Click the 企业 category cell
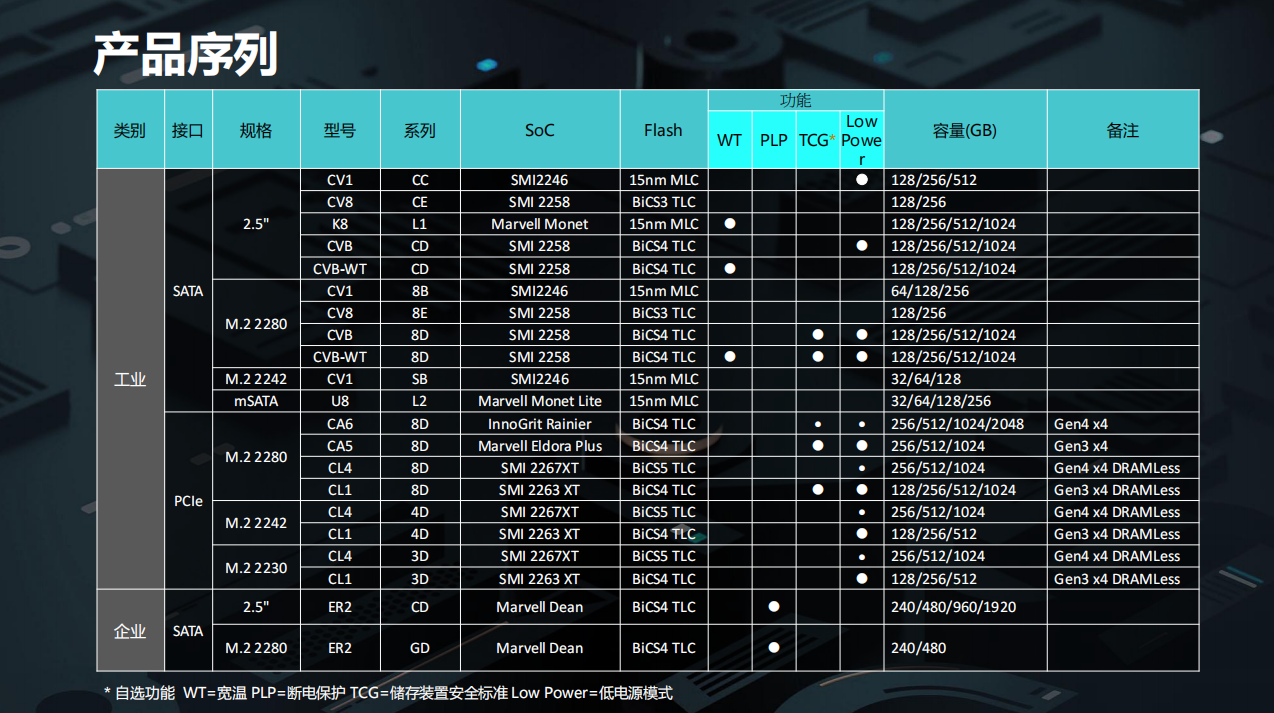This screenshot has width=1274, height=713. click(x=130, y=631)
